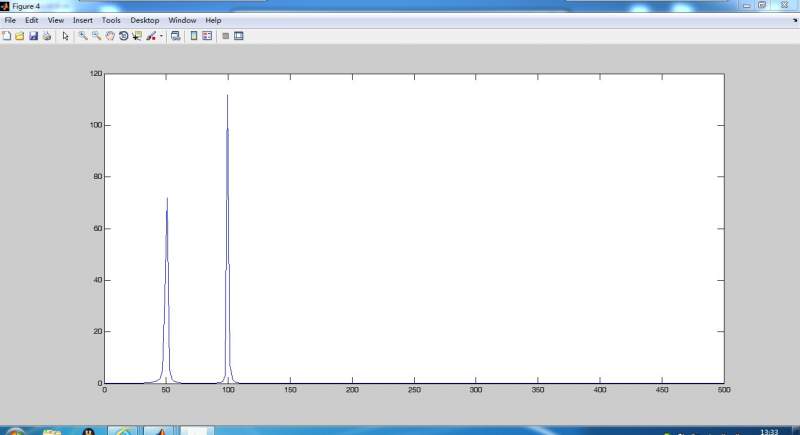The height and width of the screenshot is (435, 800).
Task: Open the Help menu
Action: click(x=213, y=20)
